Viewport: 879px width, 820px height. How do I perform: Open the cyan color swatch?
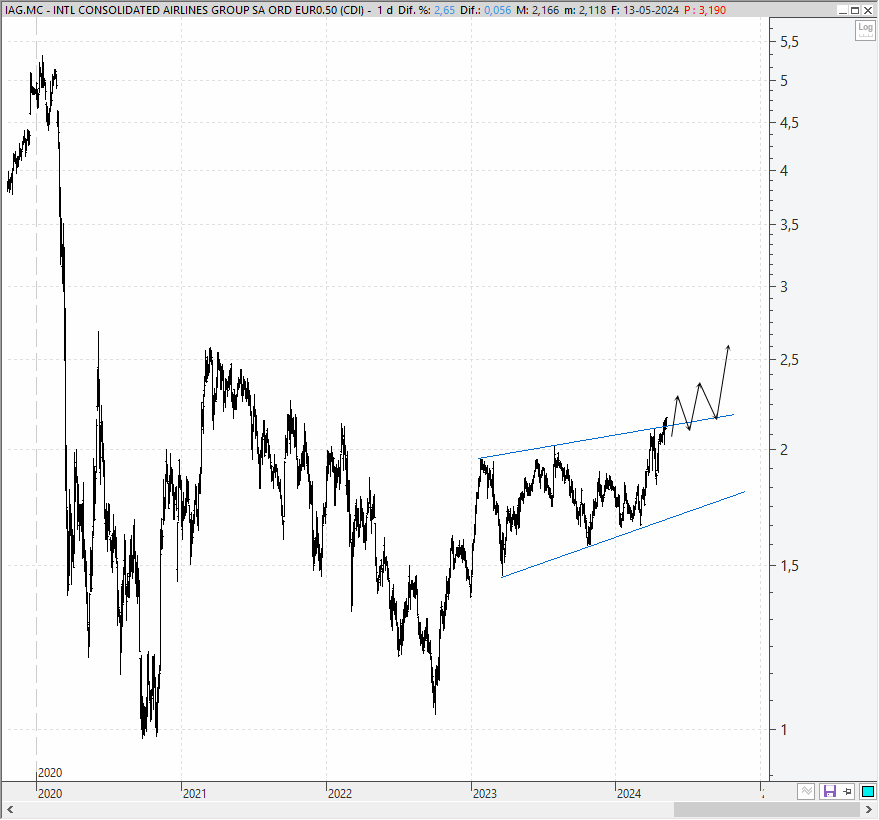point(868,791)
